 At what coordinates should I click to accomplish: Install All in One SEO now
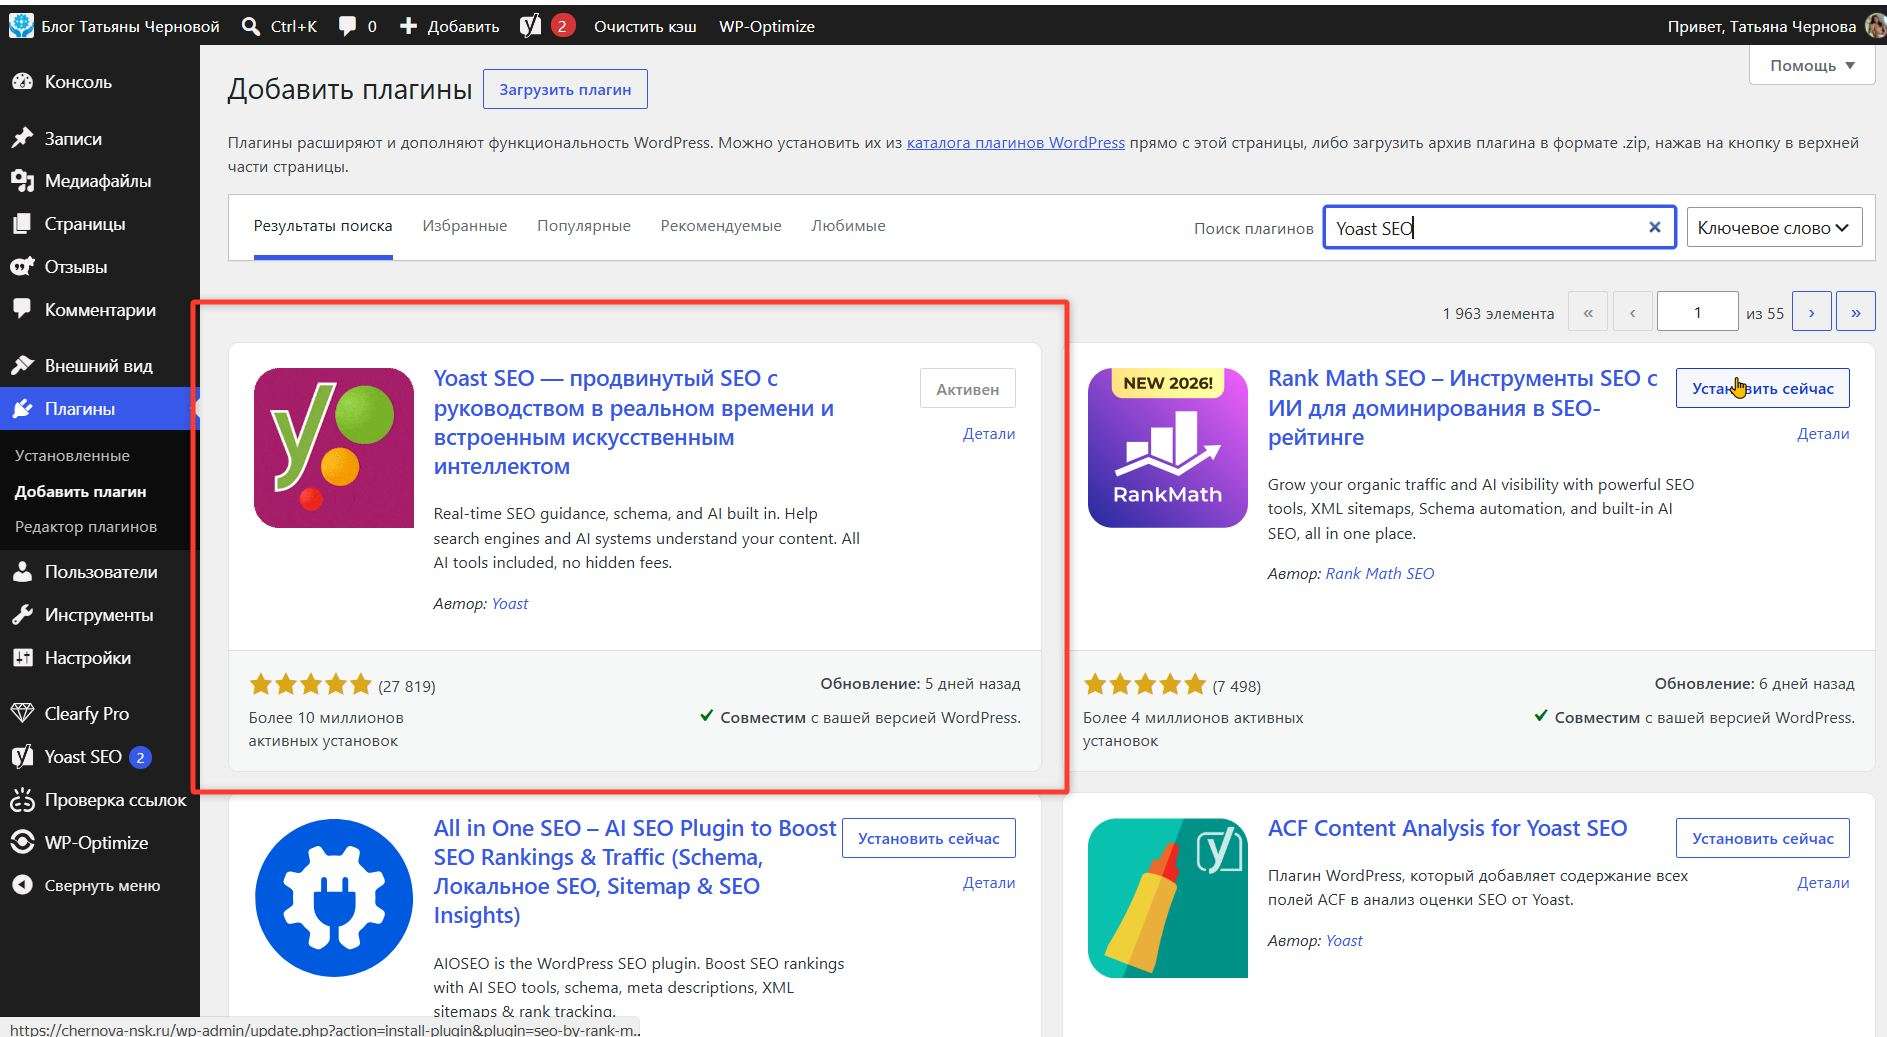(x=928, y=838)
